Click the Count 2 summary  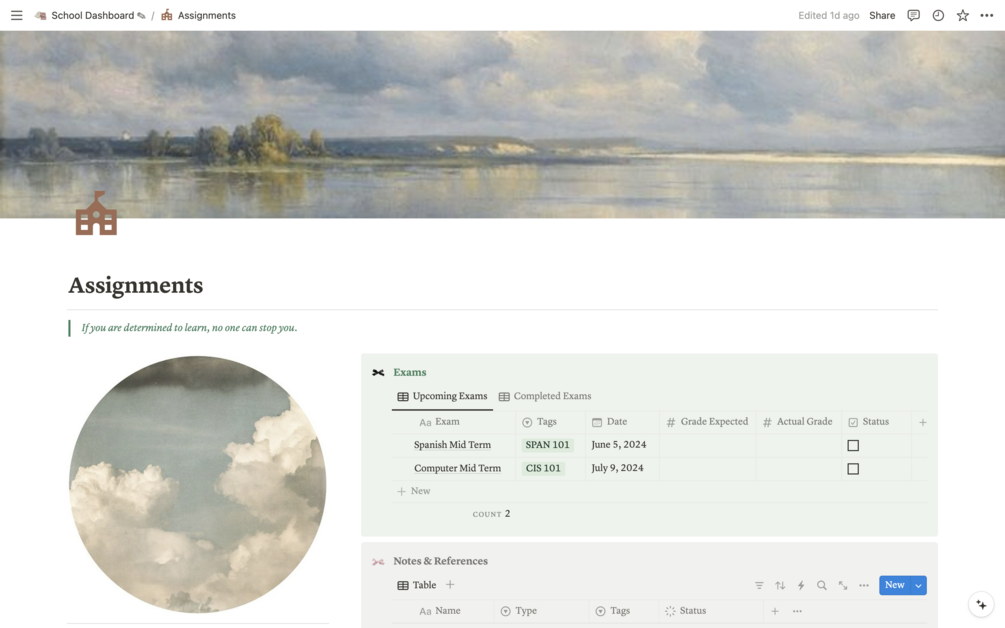coord(492,514)
